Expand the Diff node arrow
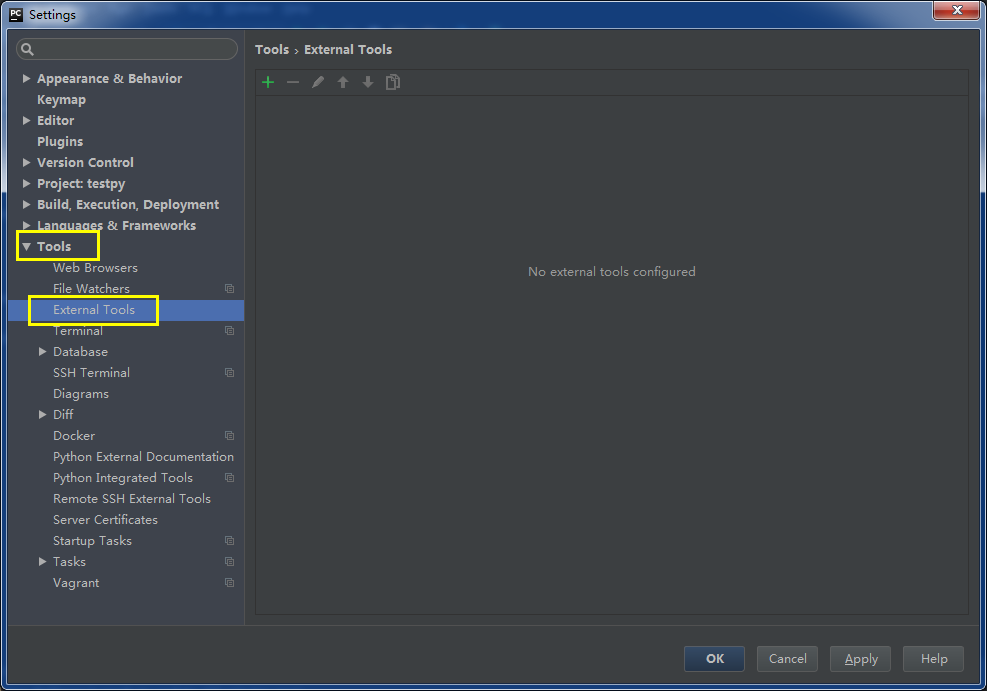 (x=42, y=415)
